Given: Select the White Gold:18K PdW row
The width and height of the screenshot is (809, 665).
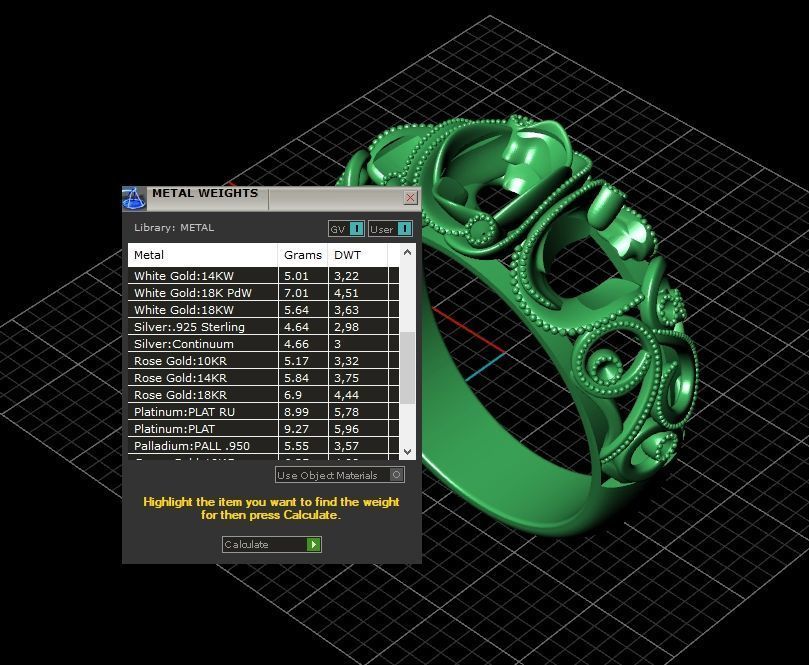Looking at the screenshot, I should (x=264, y=293).
